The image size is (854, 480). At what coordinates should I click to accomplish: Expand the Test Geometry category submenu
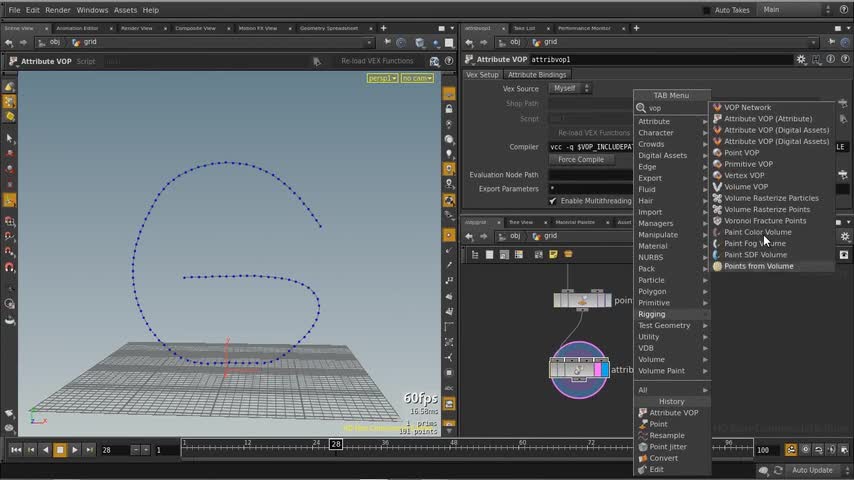[x=672, y=325]
